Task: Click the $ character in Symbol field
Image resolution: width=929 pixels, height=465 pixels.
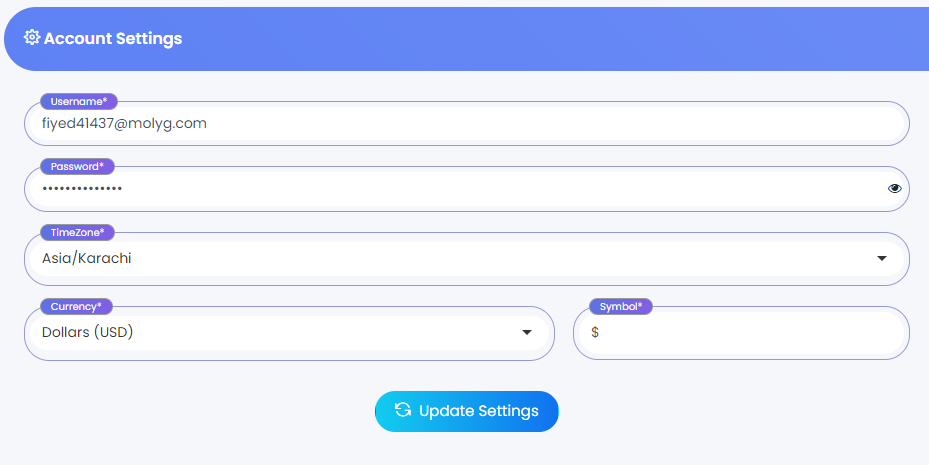Action: pyautogui.click(x=595, y=332)
